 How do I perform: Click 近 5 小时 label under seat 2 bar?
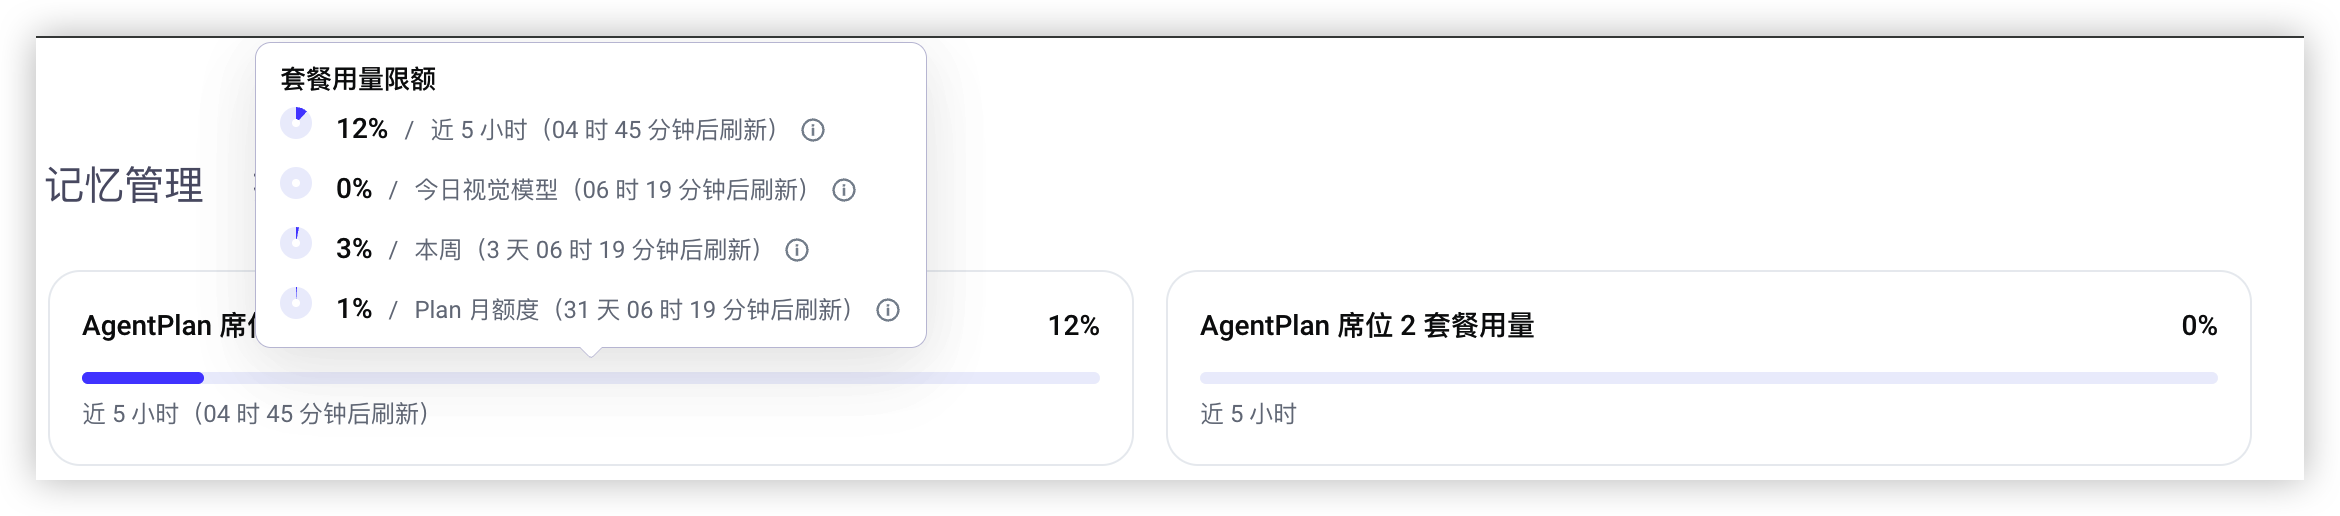tap(1248, 414)
